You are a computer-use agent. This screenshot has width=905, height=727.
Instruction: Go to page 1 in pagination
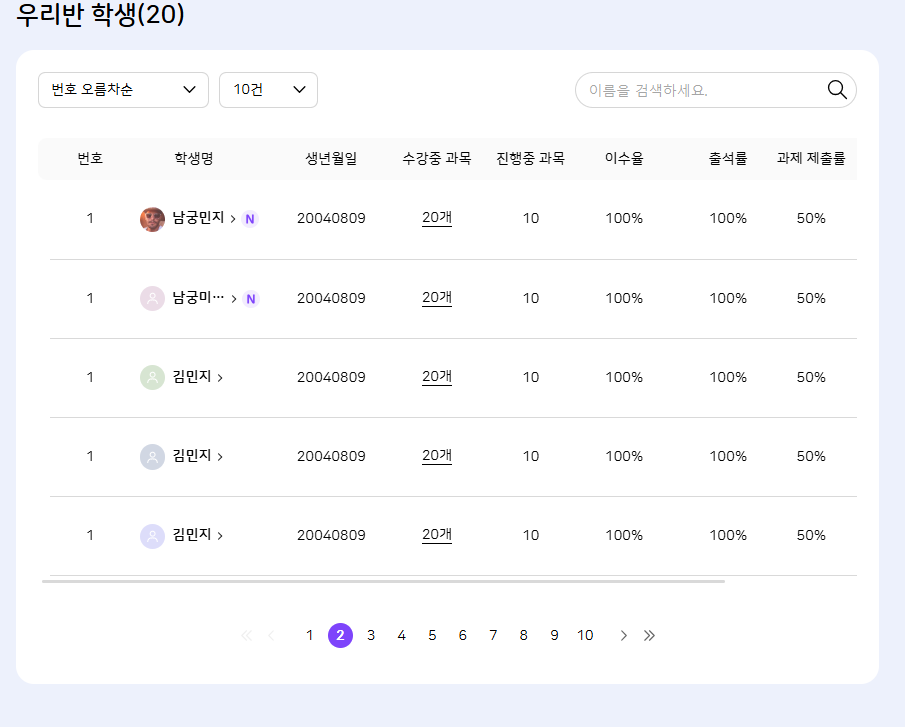pos(309,636)
